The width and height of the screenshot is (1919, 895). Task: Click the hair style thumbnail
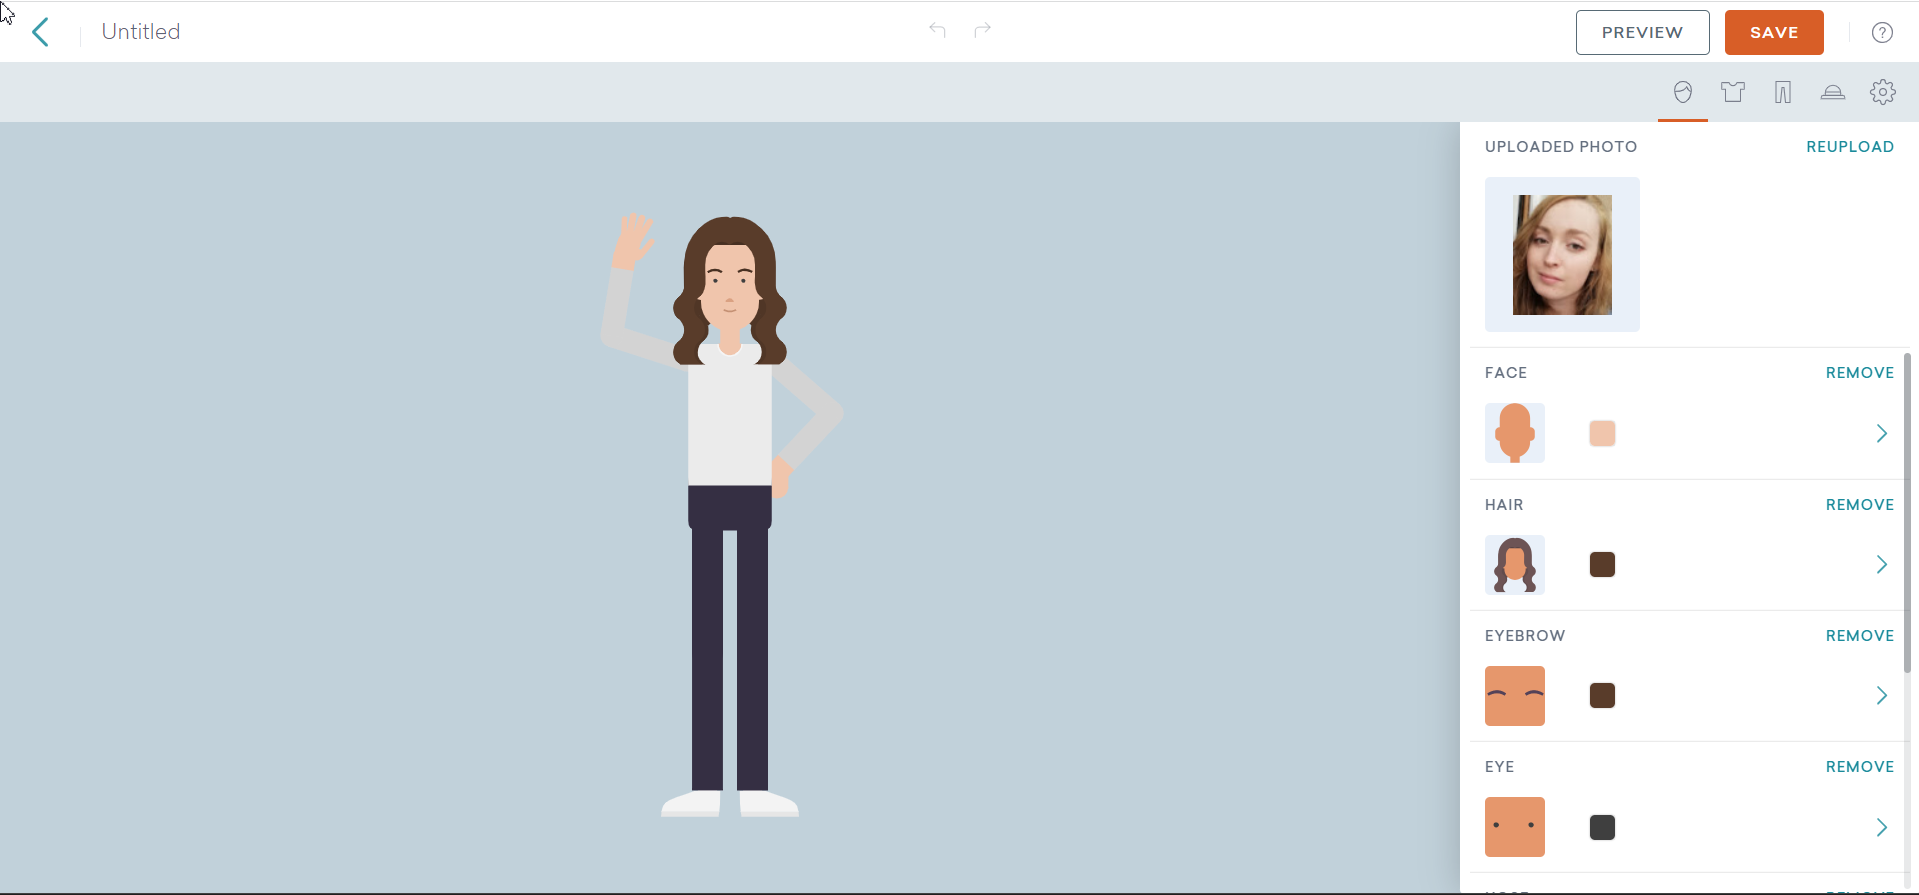pyautogui.click(x=1515, y=565)
